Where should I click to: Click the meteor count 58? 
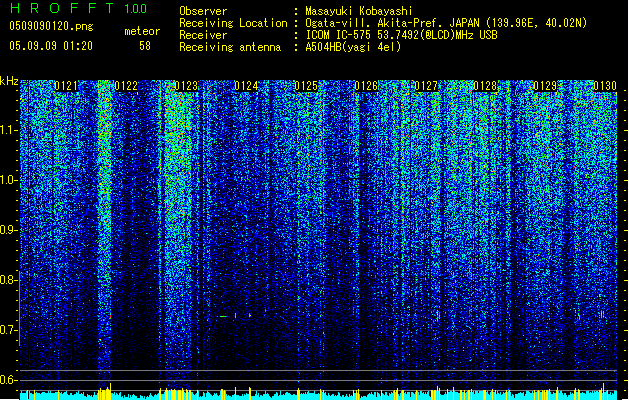pyautogui.click(x=145, y=46)
